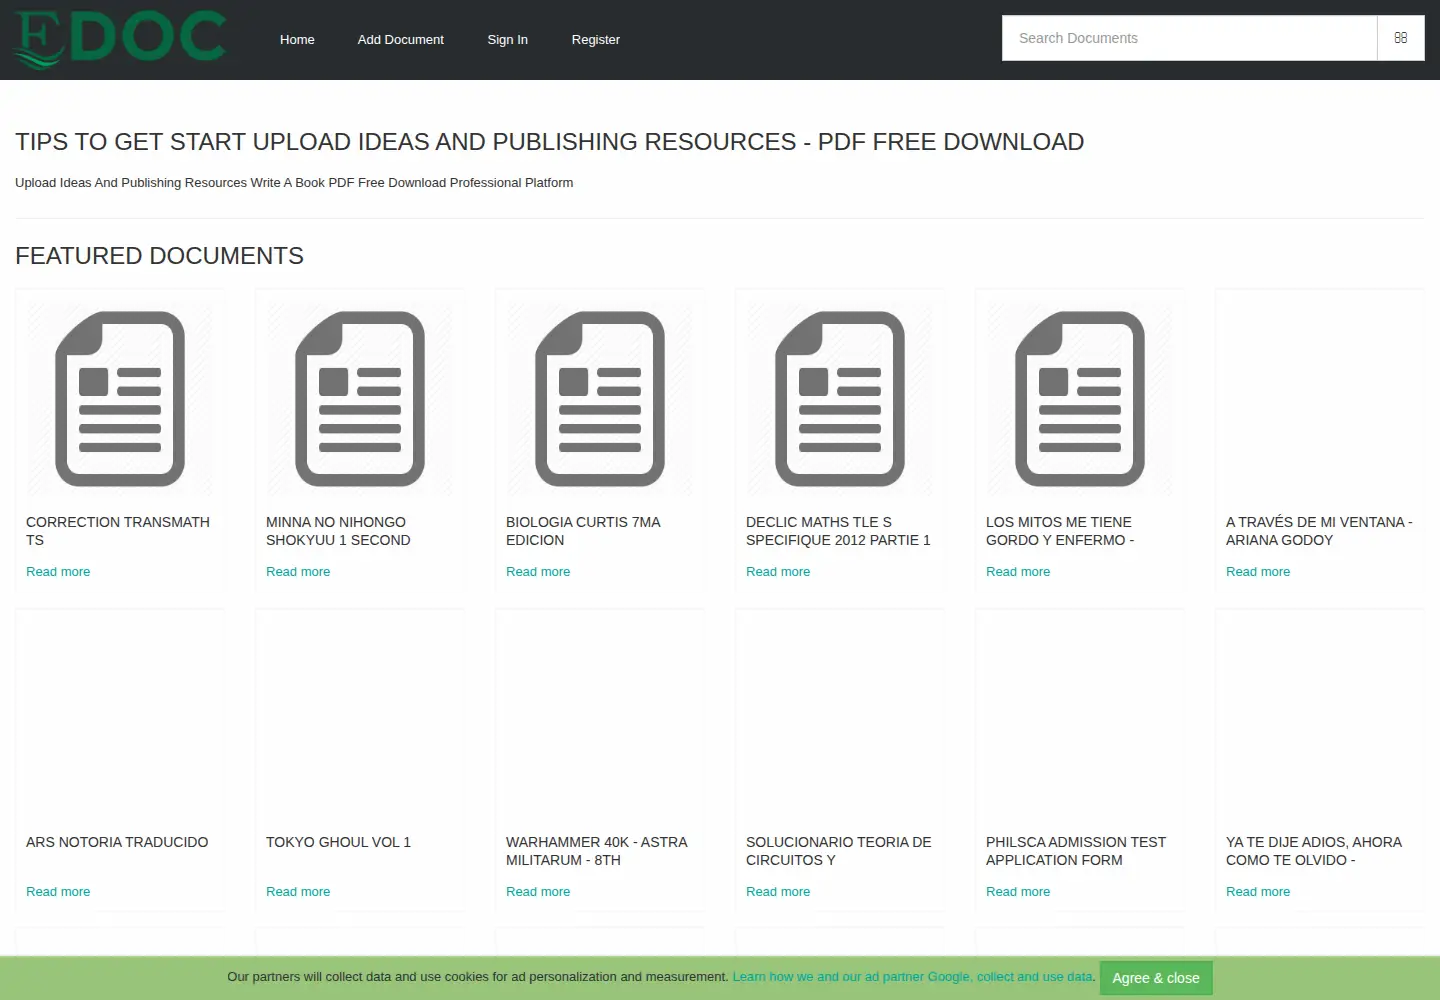Read more about A Través De Mi Ventana
This screenshot has height=1000, width=1440.
coord(1258,572)
